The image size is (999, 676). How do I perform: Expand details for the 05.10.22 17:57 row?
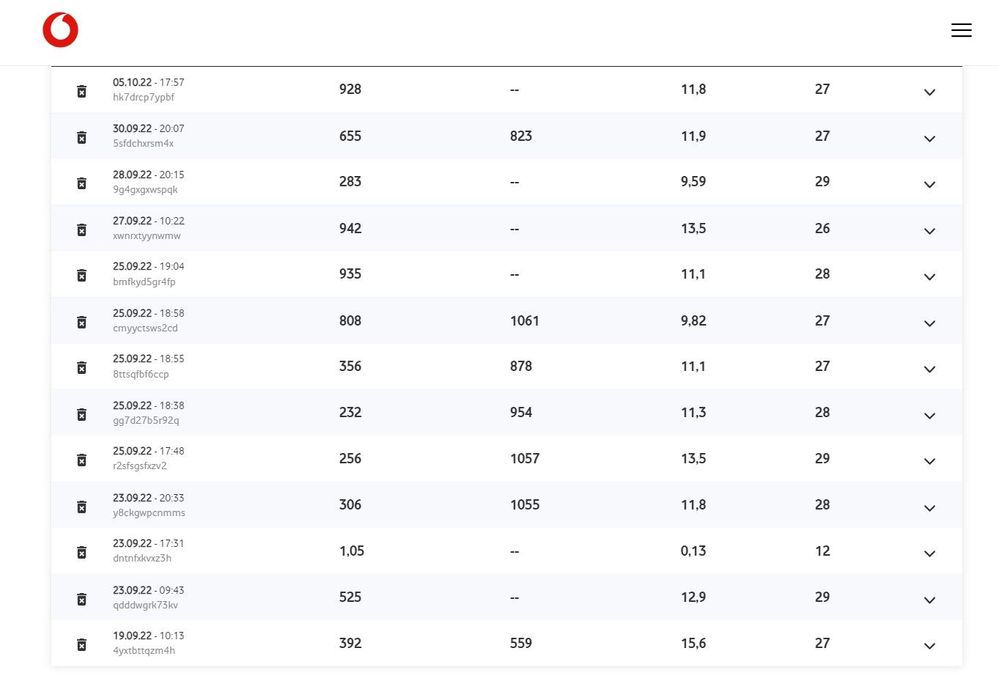(x=929, y=92)
